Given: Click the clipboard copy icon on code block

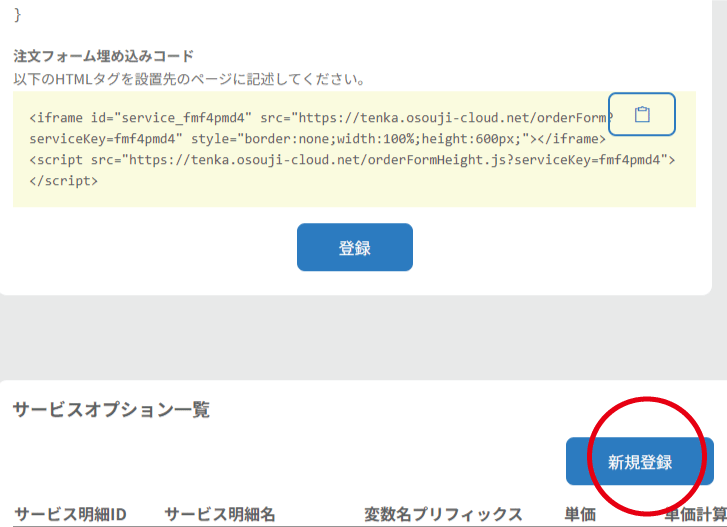Looking at the screenshot, I should coord(642,115).
